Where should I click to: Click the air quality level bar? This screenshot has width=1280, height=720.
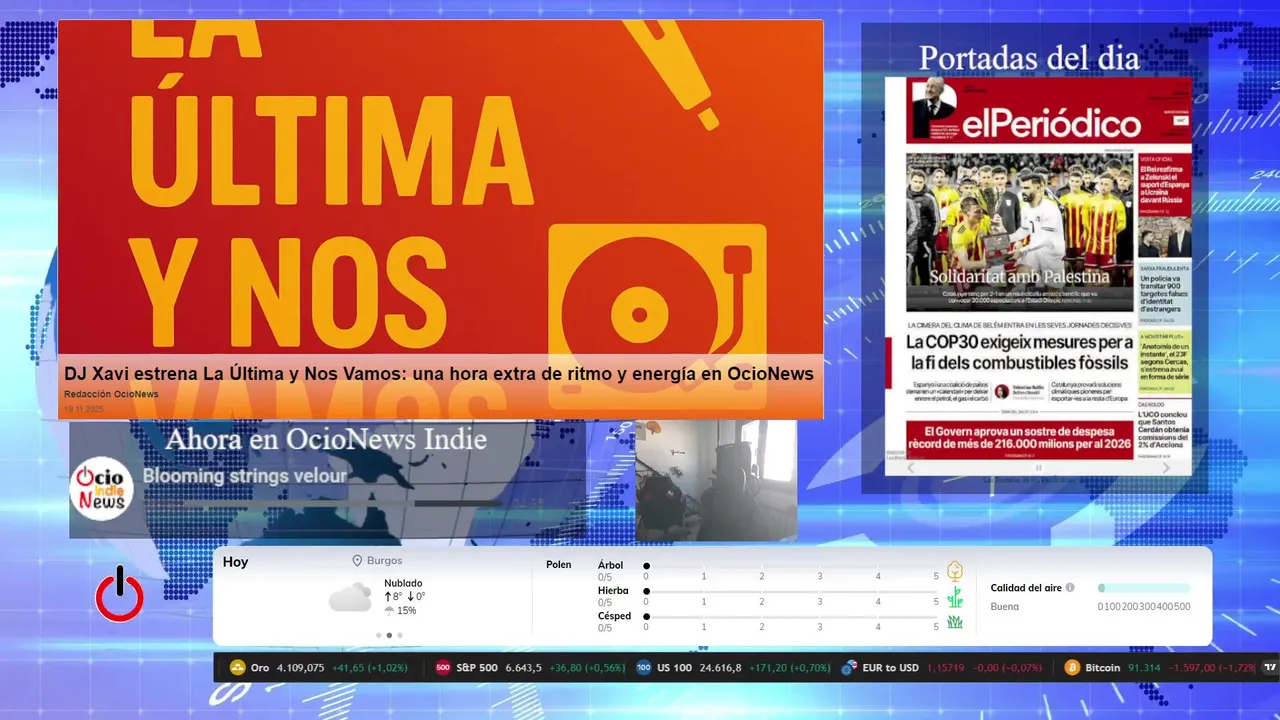tap(1144, 588)
